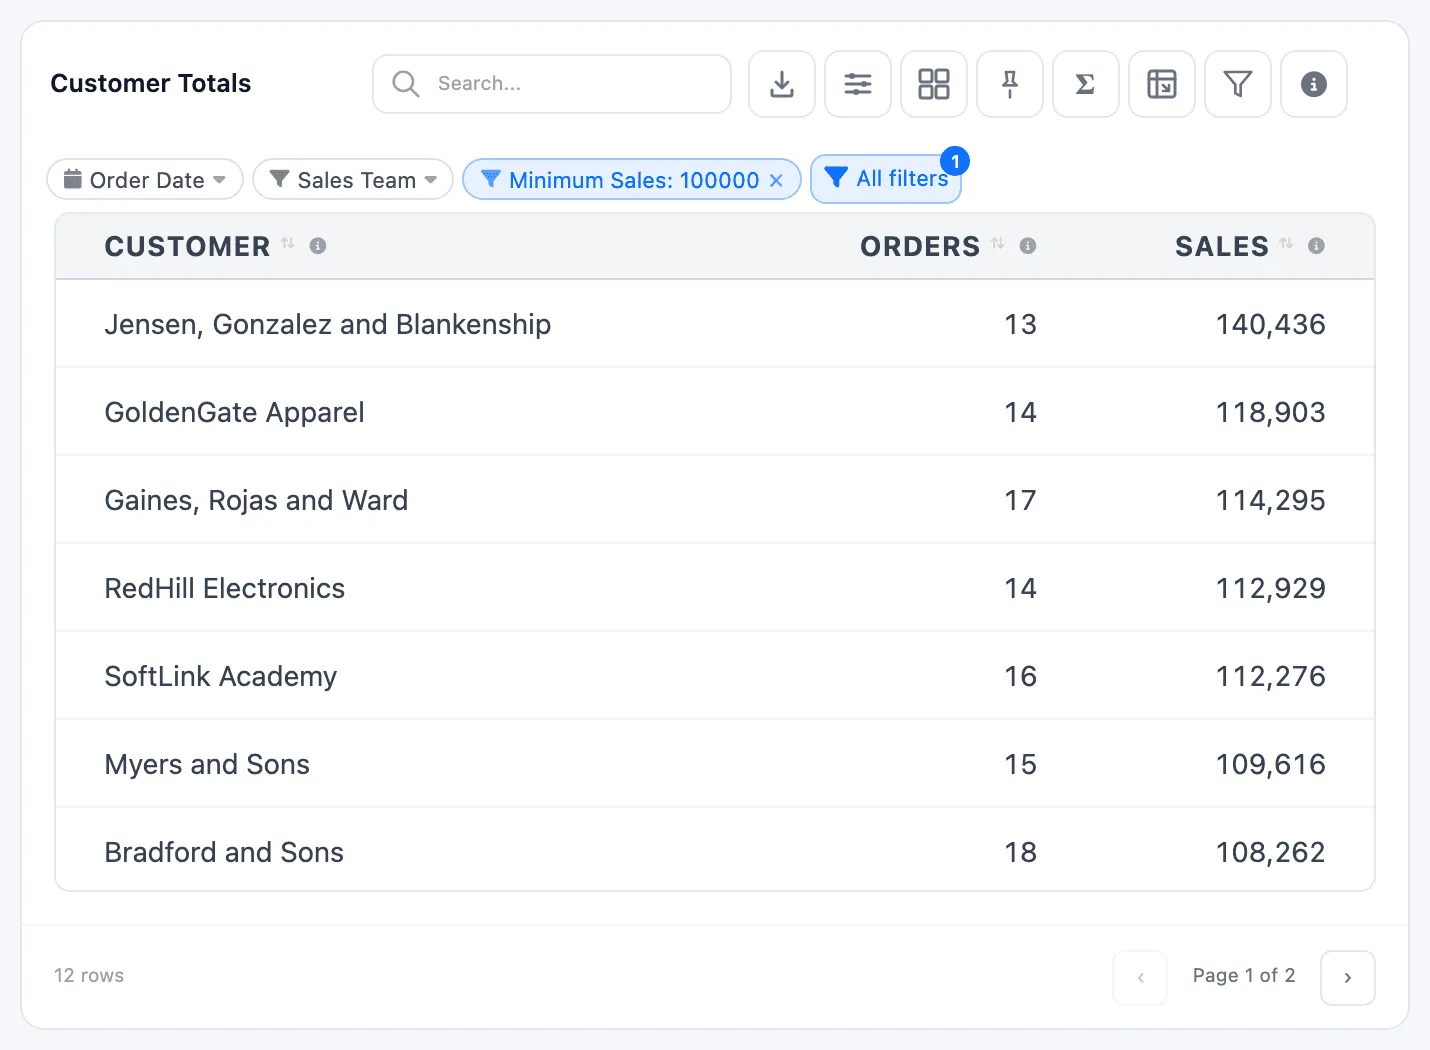Click the Page 1 of 2 label
This screenshot has width=1430, height=1050.
click(1243, 975)
